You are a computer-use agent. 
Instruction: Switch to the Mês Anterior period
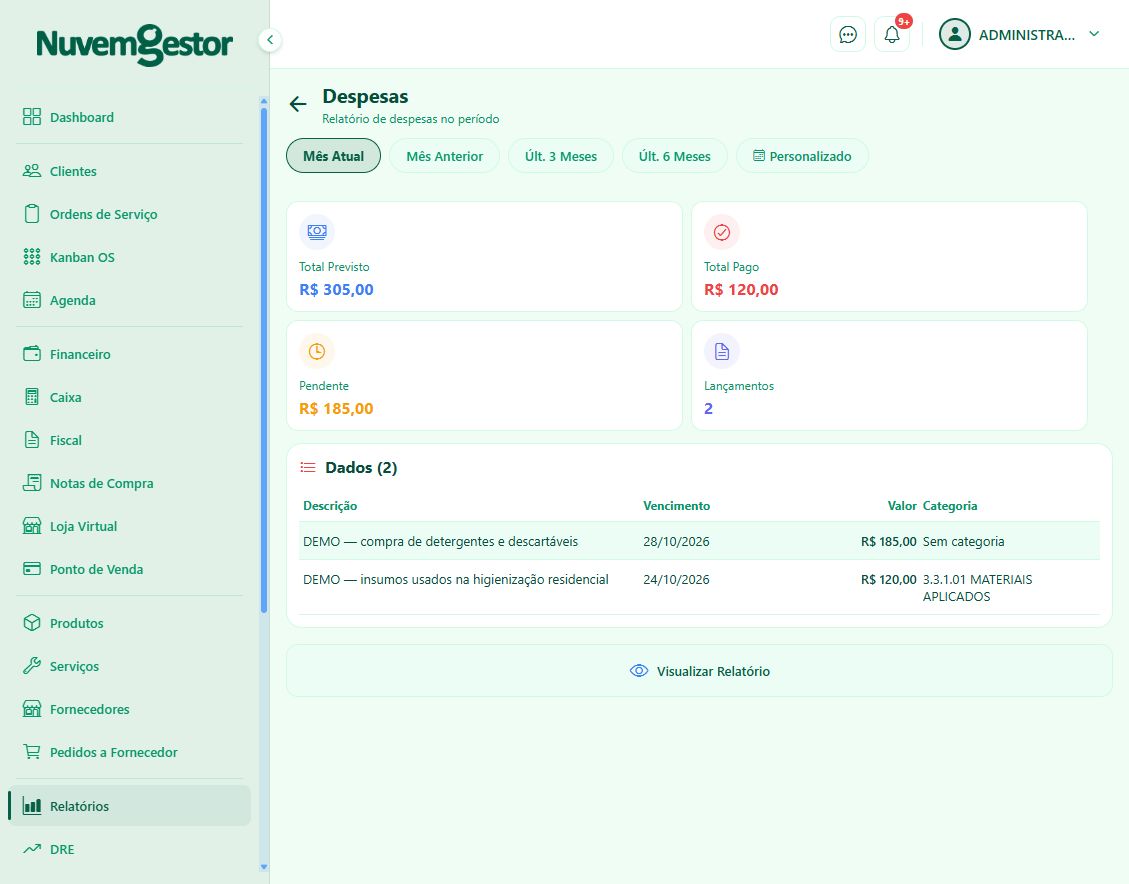(444, 156)
